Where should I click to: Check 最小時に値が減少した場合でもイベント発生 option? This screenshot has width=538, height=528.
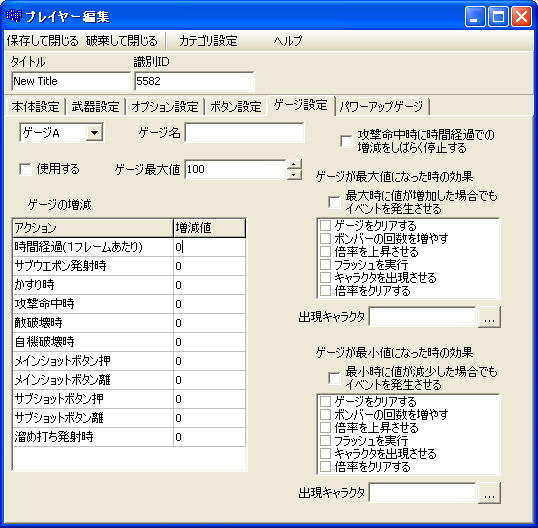coord(334,378)
